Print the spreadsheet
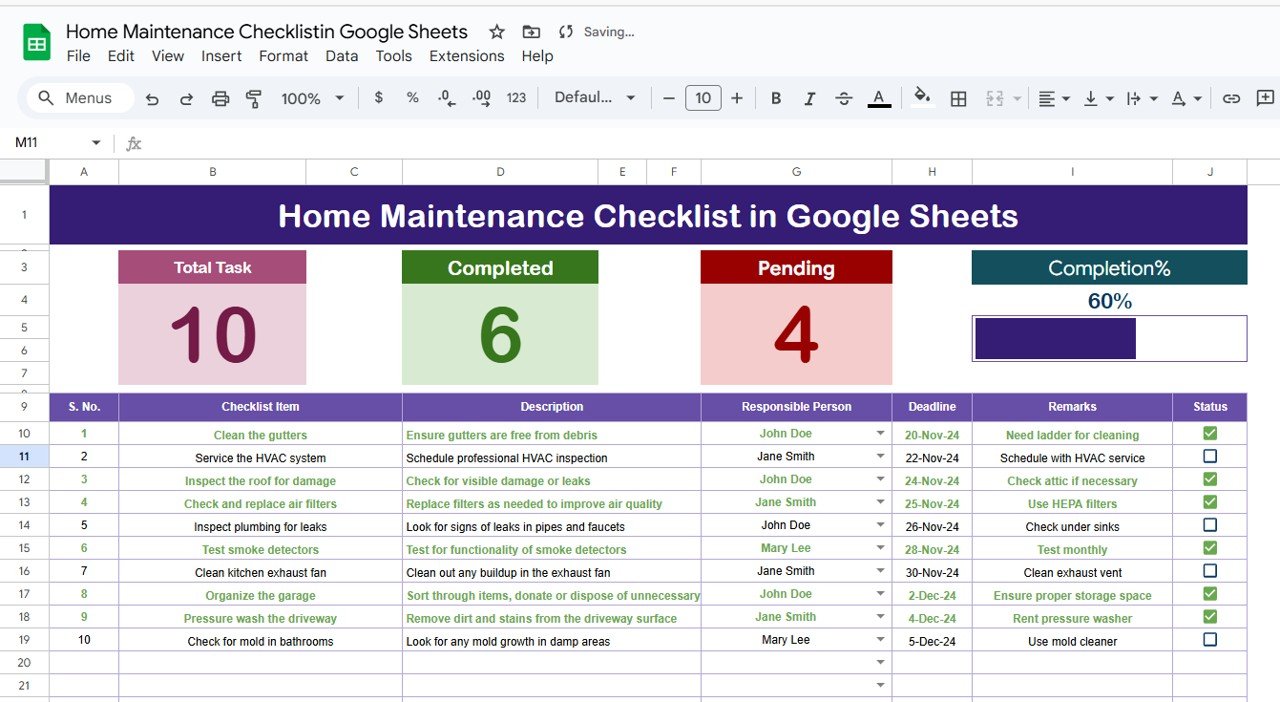This screenshot has width=1280, height=702. coord(220,98)
